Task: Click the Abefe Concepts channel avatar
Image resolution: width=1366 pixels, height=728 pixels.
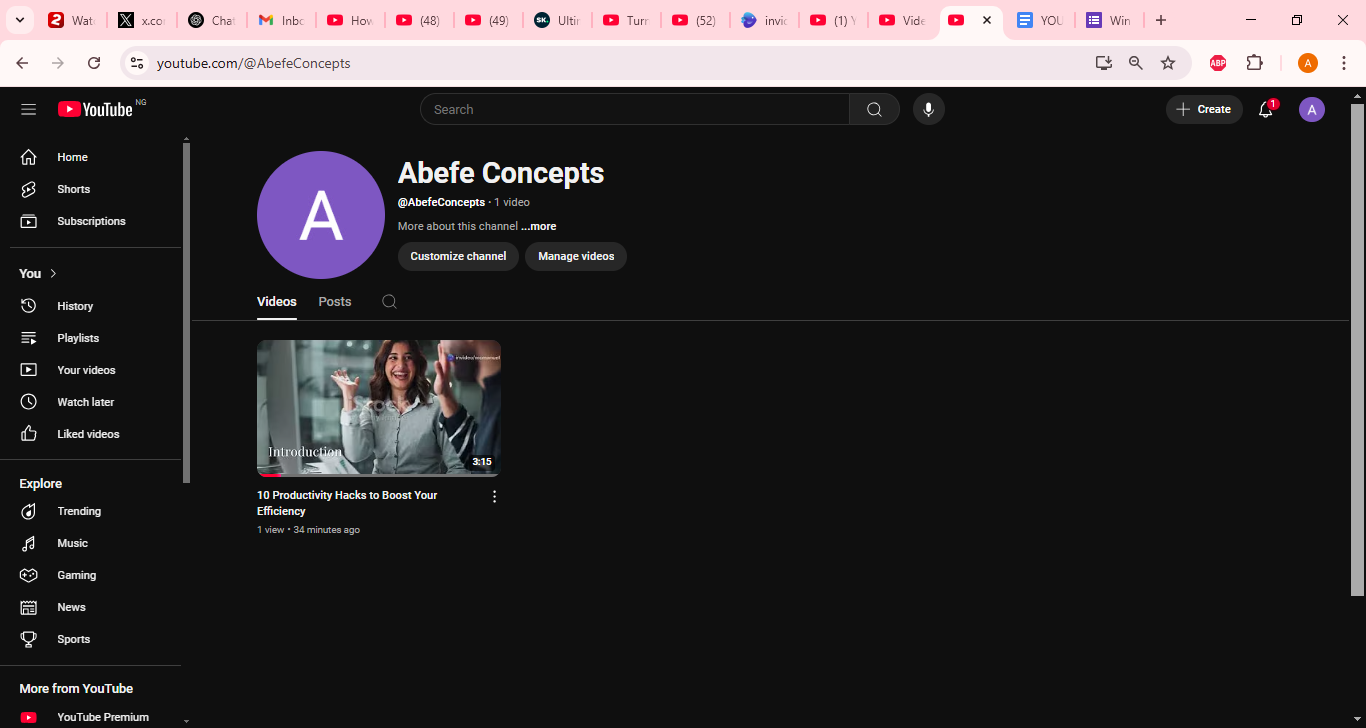Action: [321, 215]
